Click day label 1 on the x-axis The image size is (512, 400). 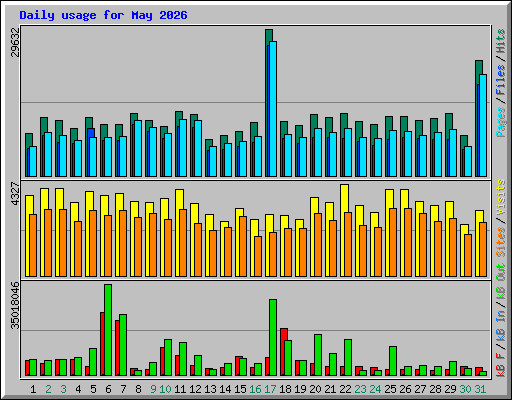[33, 389]
